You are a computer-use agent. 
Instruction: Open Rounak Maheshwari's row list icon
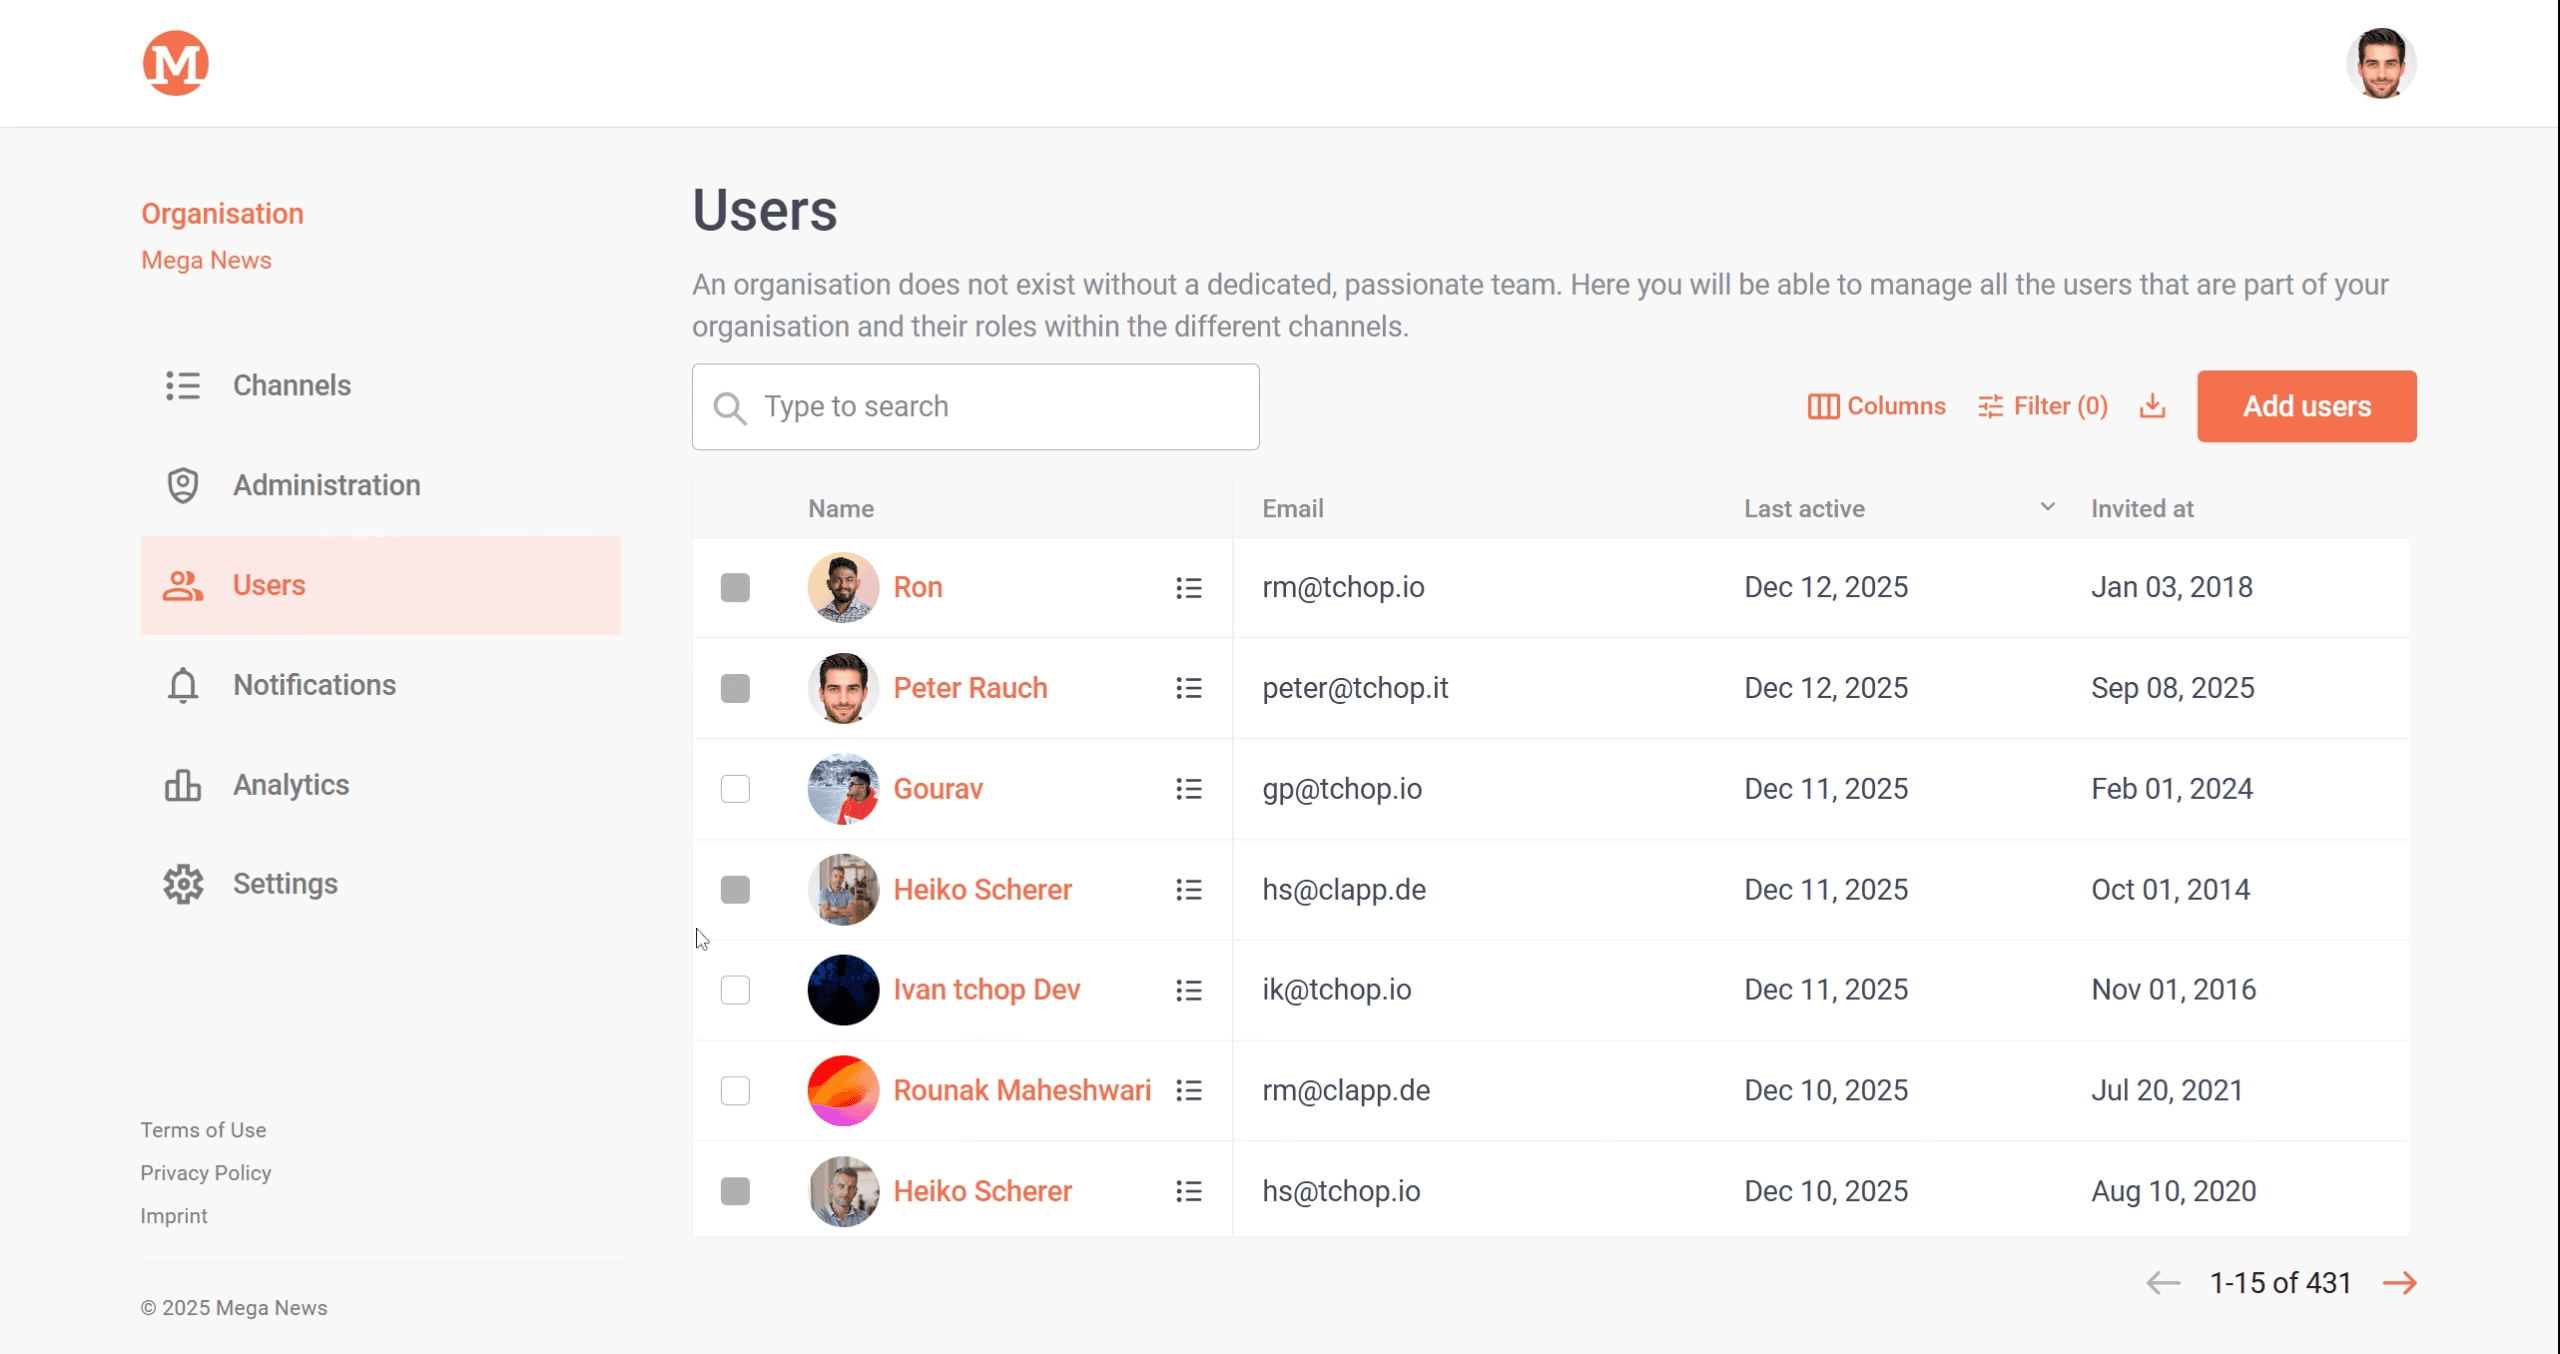pyautogui.click(x=1188, y=1090)
